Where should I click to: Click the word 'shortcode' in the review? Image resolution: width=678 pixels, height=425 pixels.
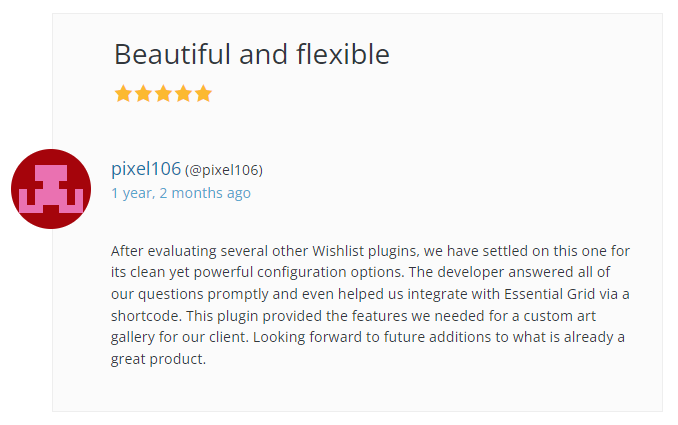(x=148, y=315)
